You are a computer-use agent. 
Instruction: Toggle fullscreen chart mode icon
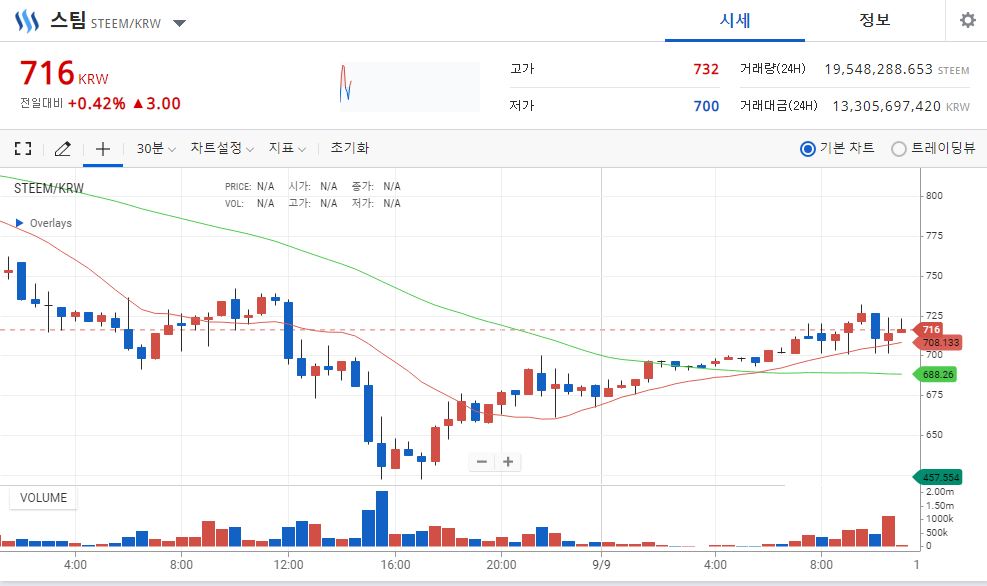pos(23,149)
